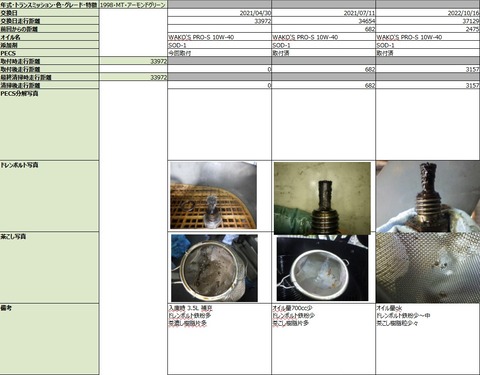Click the notes cell starting with オイル量ok
This screenshot has width=480, height=375.
428,339
